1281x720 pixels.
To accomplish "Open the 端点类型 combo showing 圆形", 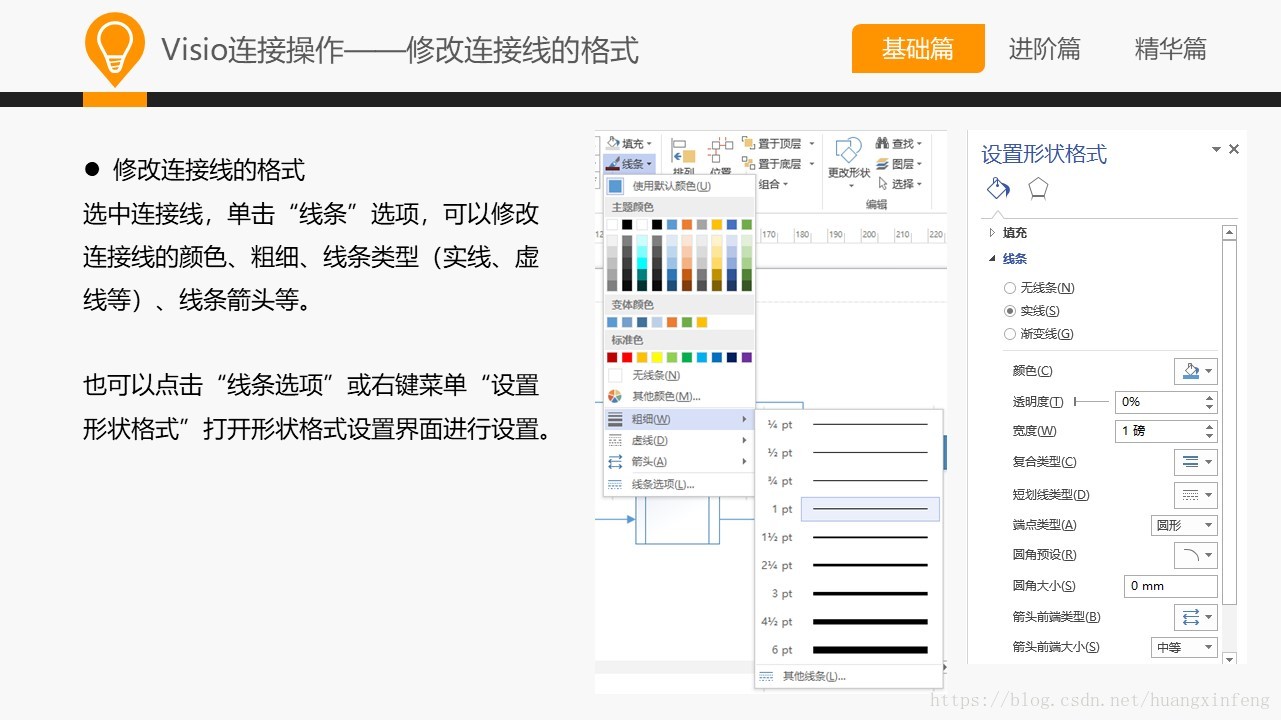I will 1185,525.
